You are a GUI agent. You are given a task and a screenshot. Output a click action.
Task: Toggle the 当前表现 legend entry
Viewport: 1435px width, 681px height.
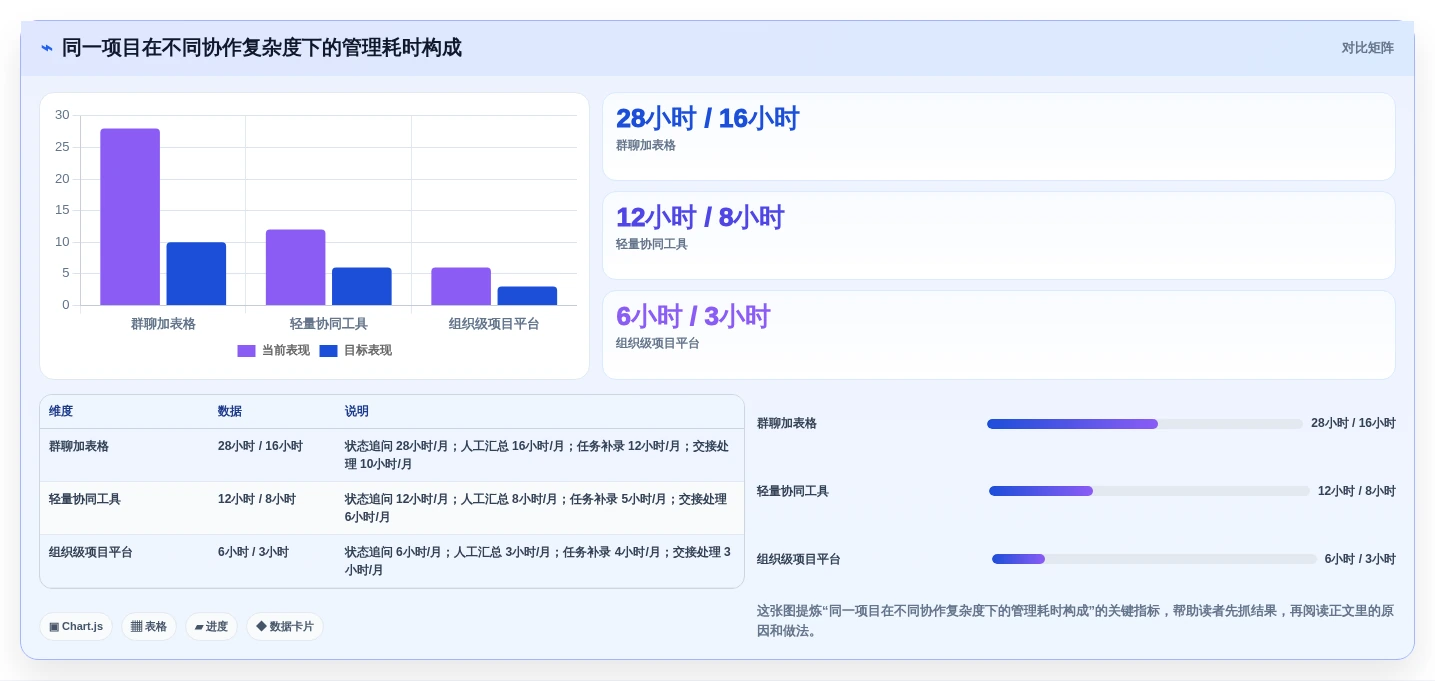273,351
